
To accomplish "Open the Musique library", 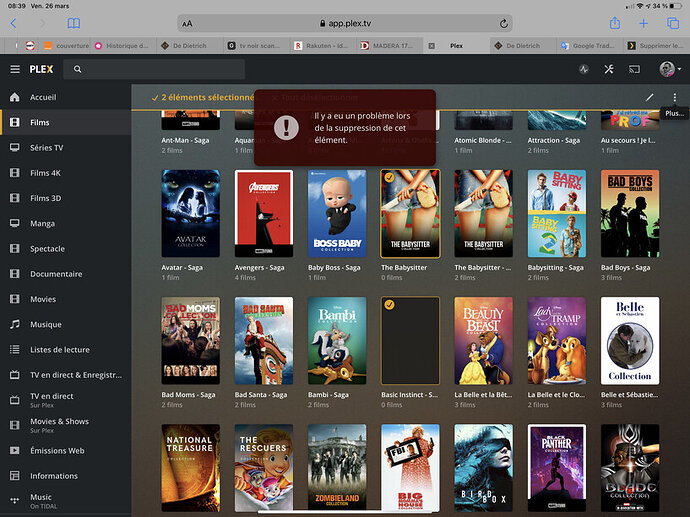I will (x=66, y=324).
